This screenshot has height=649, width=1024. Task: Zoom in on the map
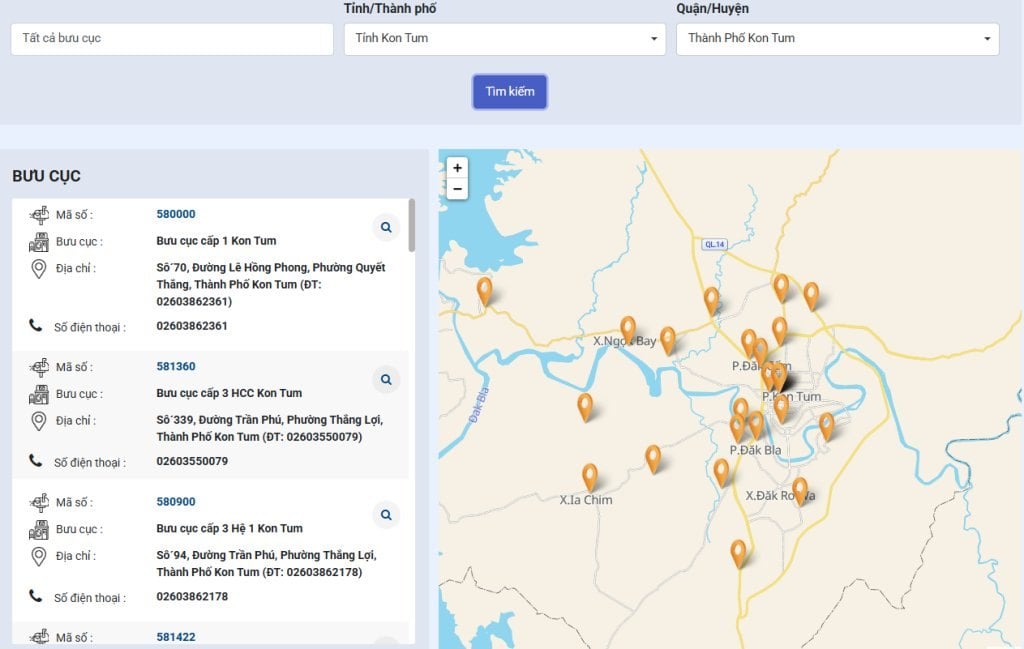[457, 168]
